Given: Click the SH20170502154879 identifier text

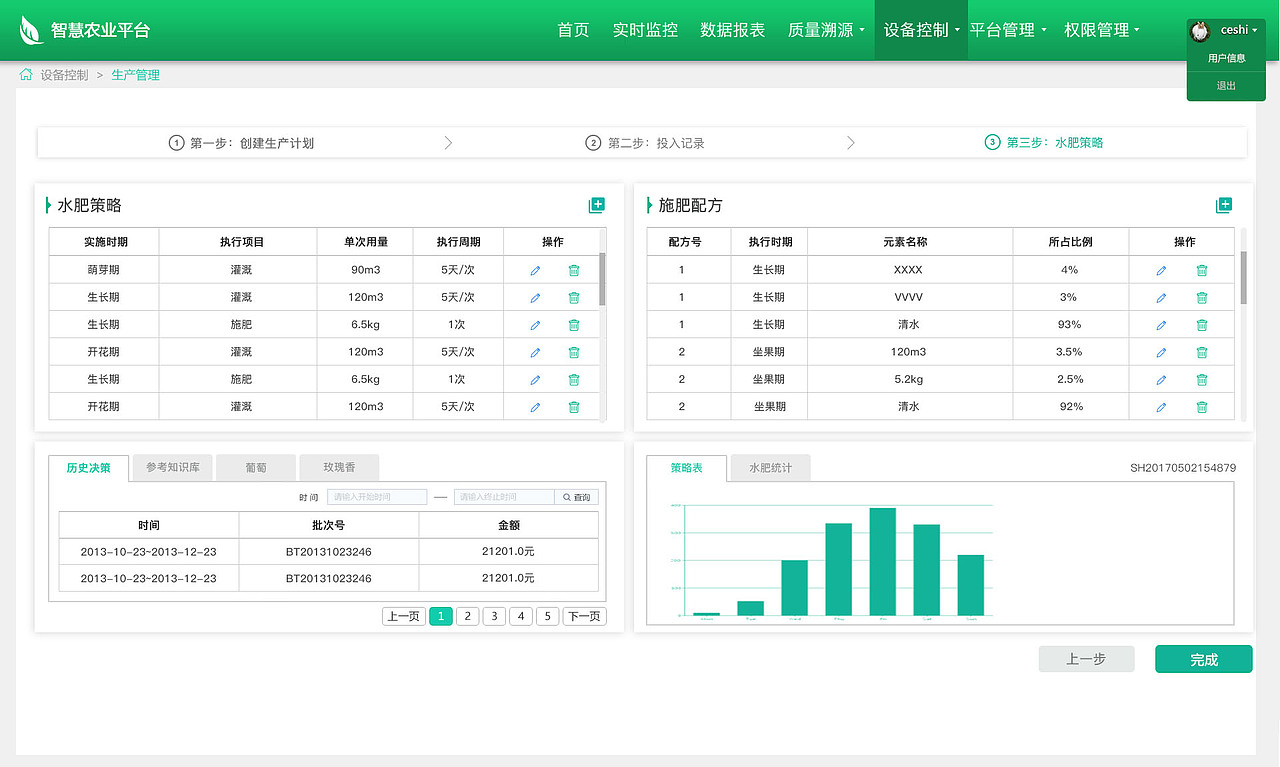Looking at the screenshot, I should (x=1183, y=468).
